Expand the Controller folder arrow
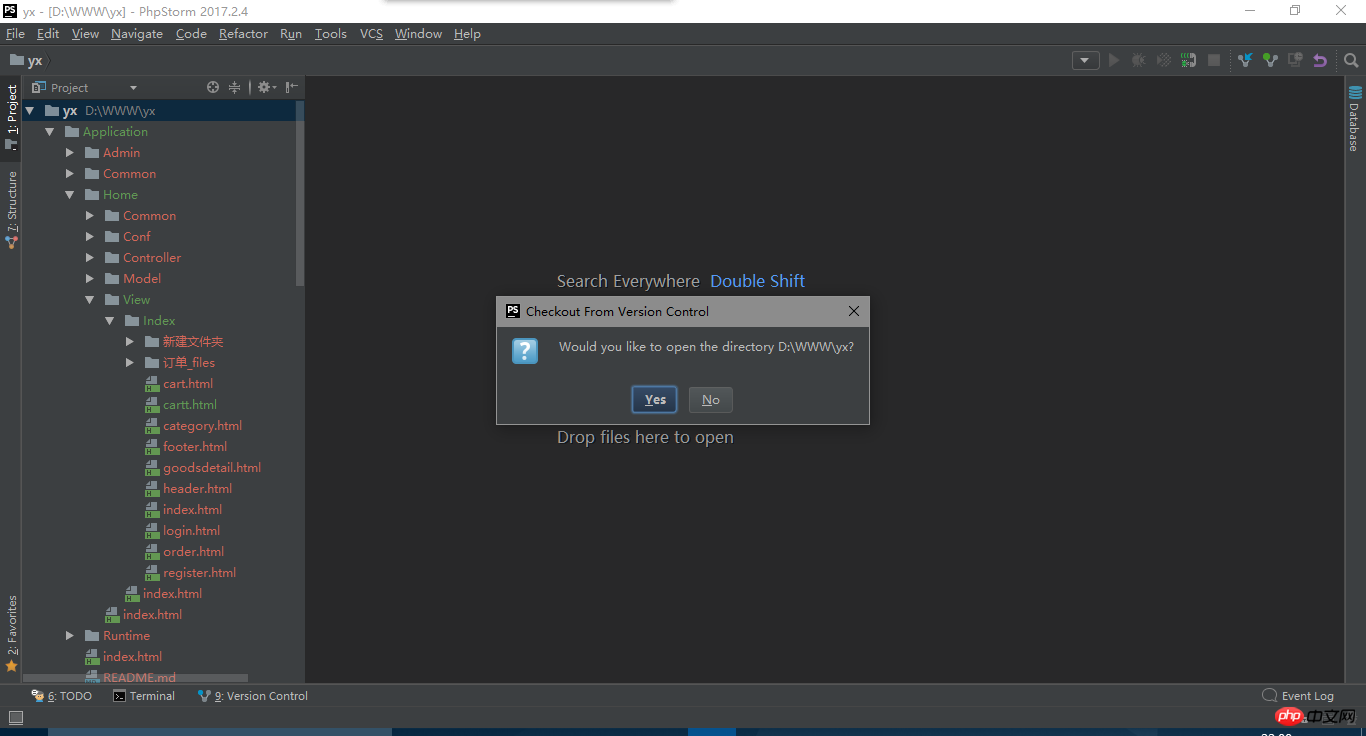The image size is (1366, 736). pyautogui.click(x=90, y=258)
